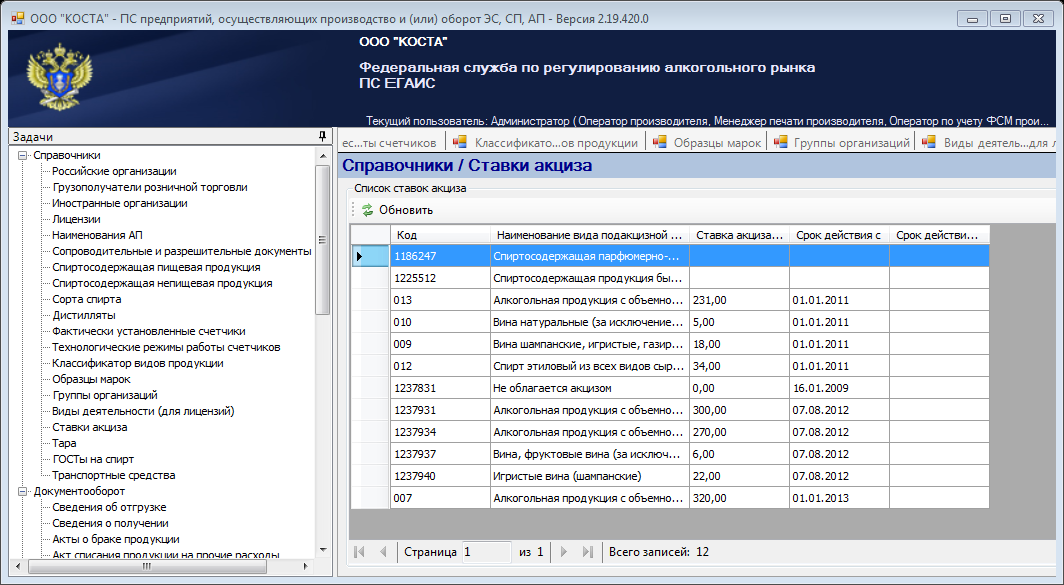Sort by Ставка акциза column header
The width and height of the screenshot is (1064, 585).
point(739,235)
